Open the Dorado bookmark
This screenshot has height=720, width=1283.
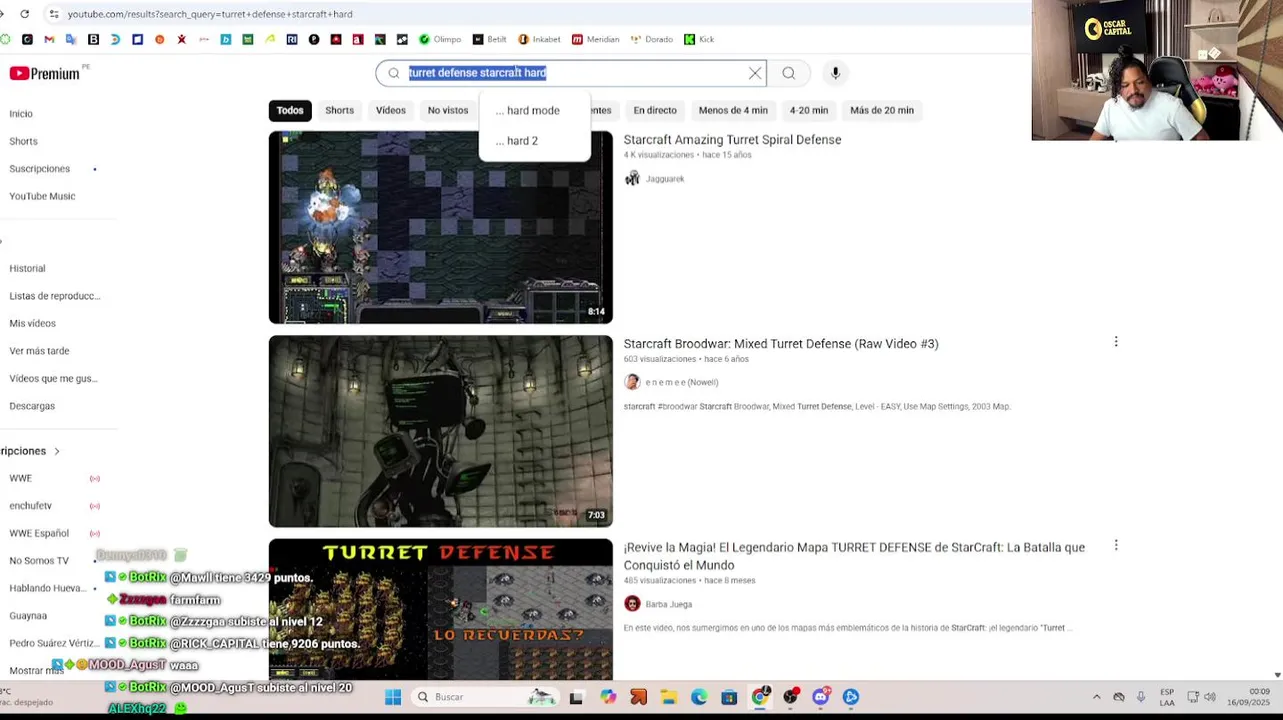tap(652, 39)
